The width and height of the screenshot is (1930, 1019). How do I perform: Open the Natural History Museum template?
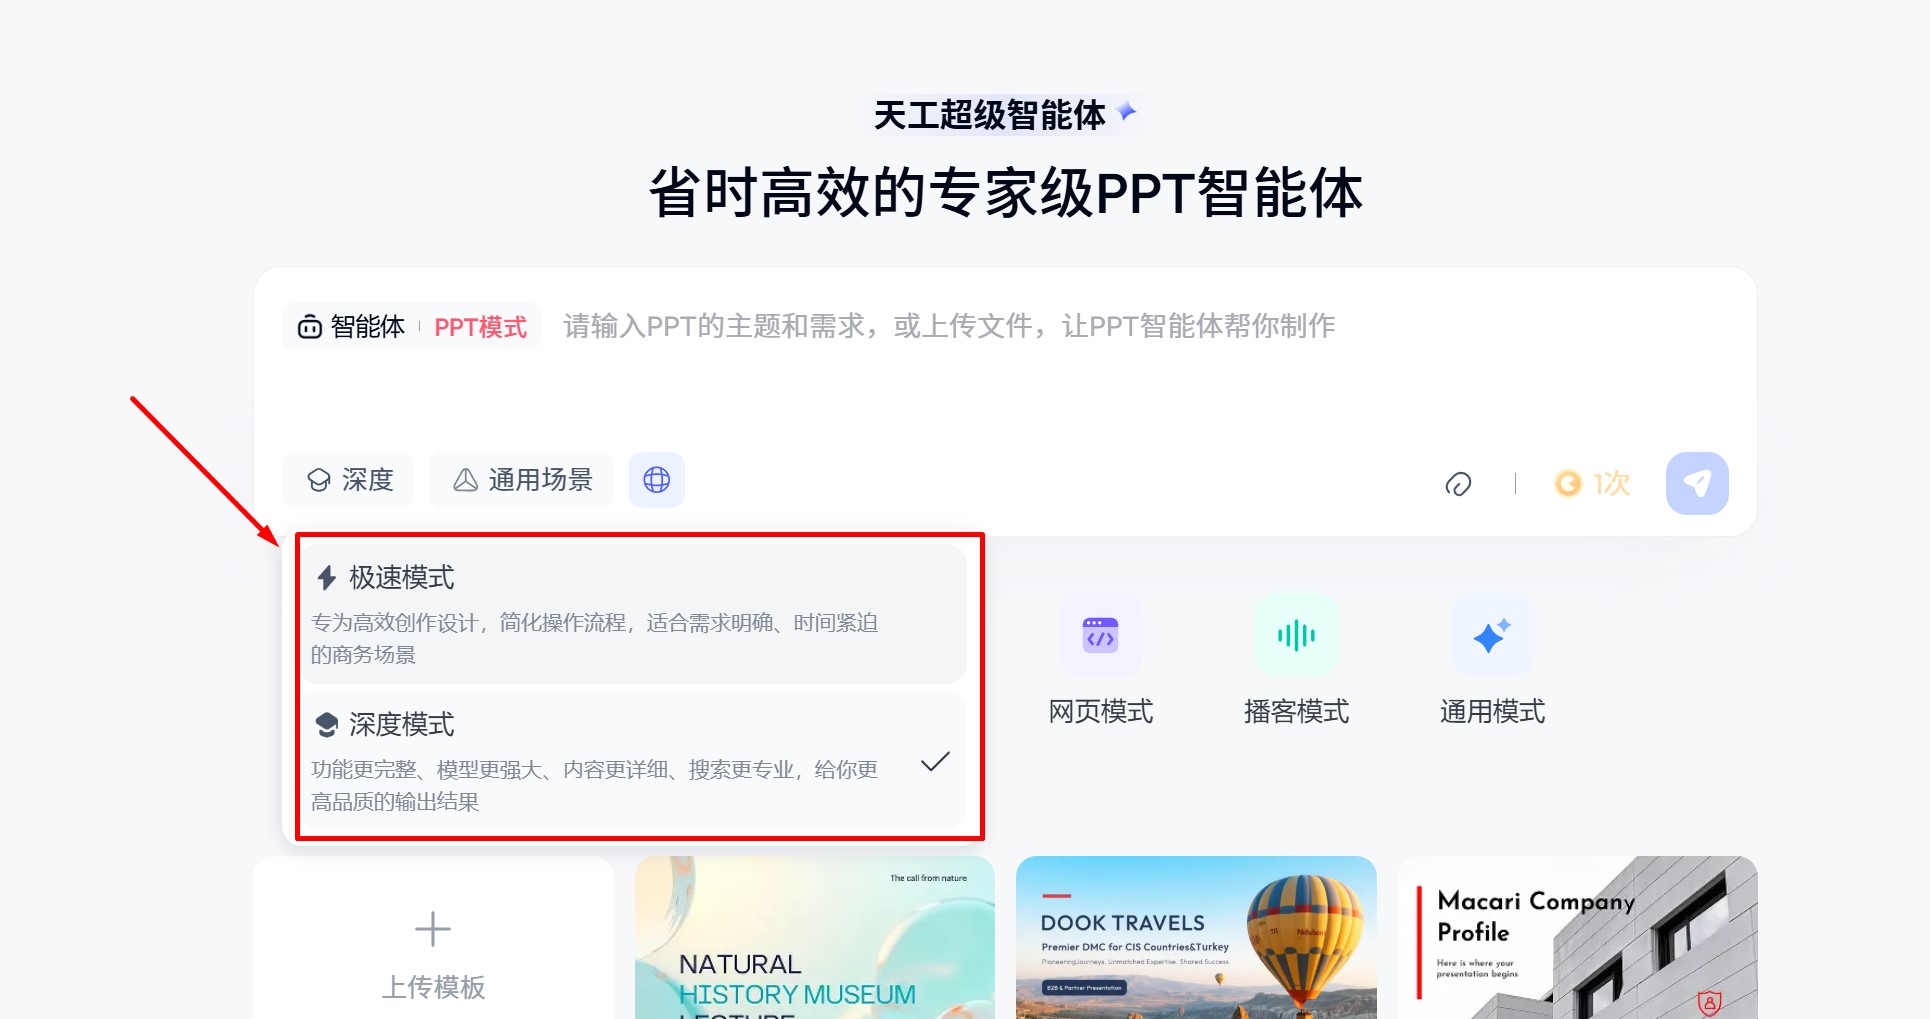pos(815,938)
